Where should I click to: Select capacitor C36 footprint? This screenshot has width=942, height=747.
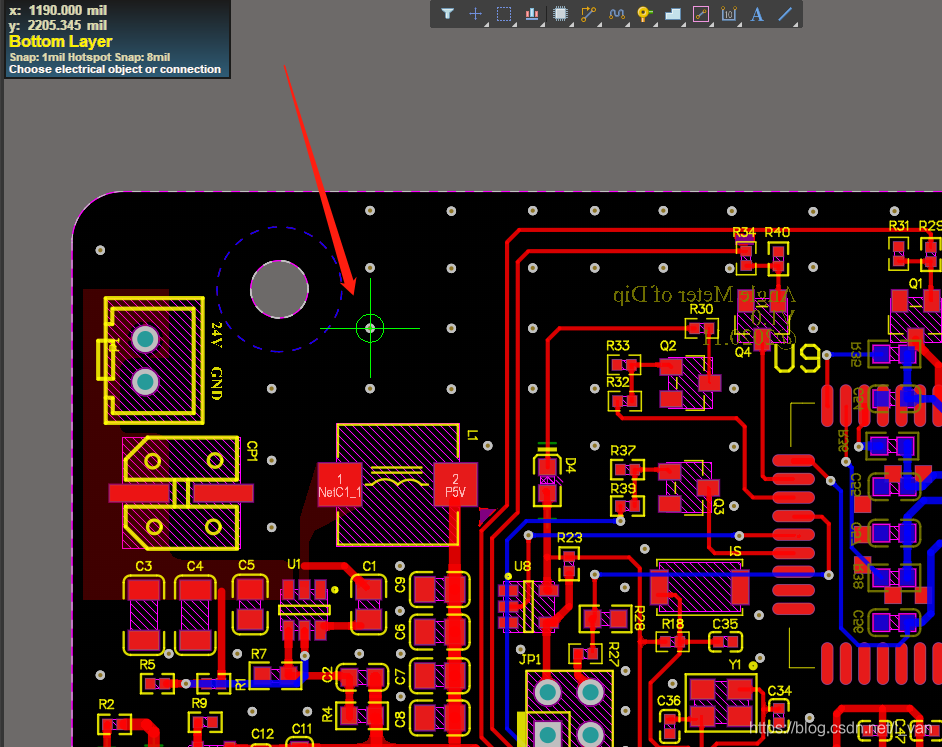pyautogui.click(x=670, y=725)
